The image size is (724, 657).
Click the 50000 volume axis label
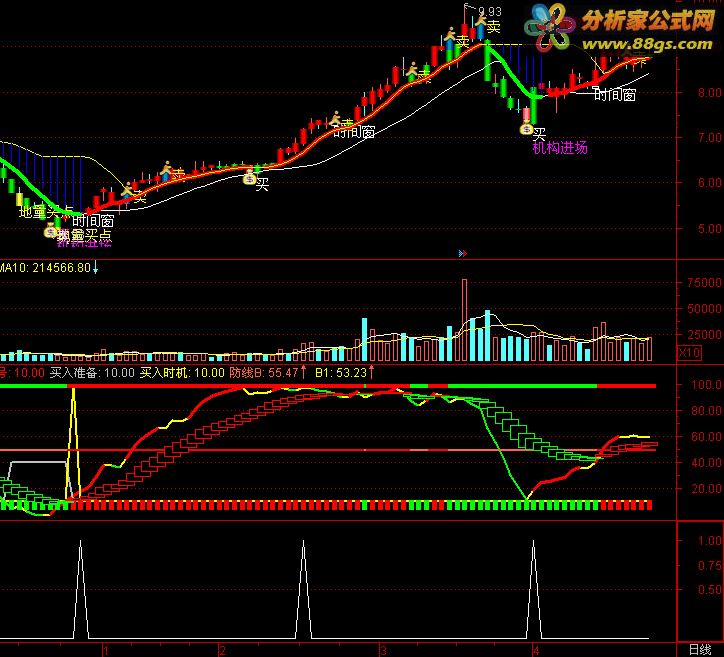click(705, 308)
